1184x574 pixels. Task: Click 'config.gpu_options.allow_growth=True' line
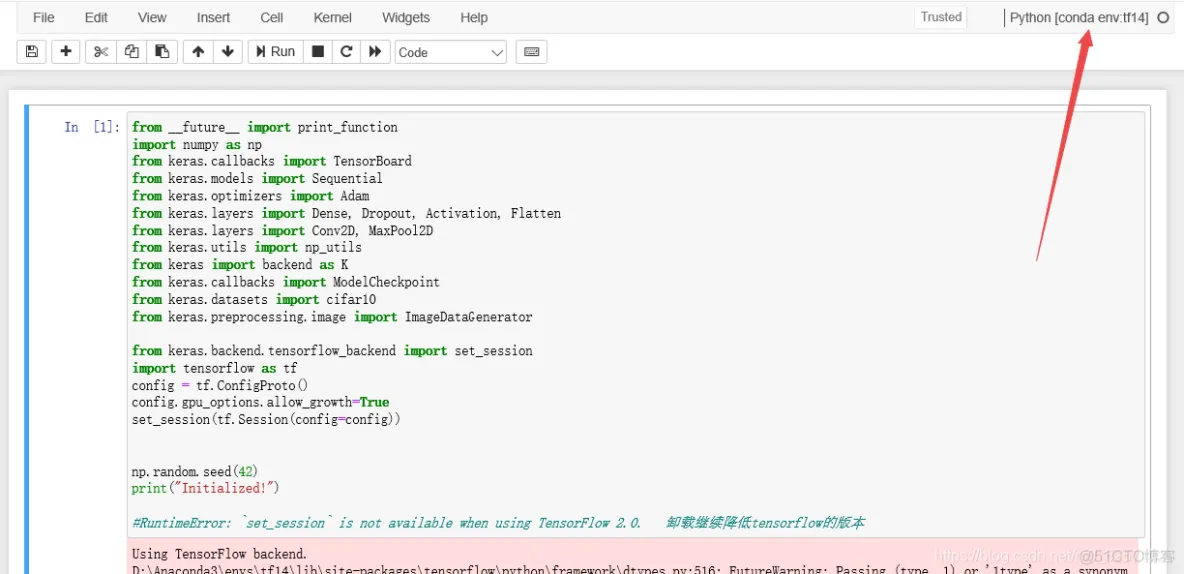tap(261, 403)
